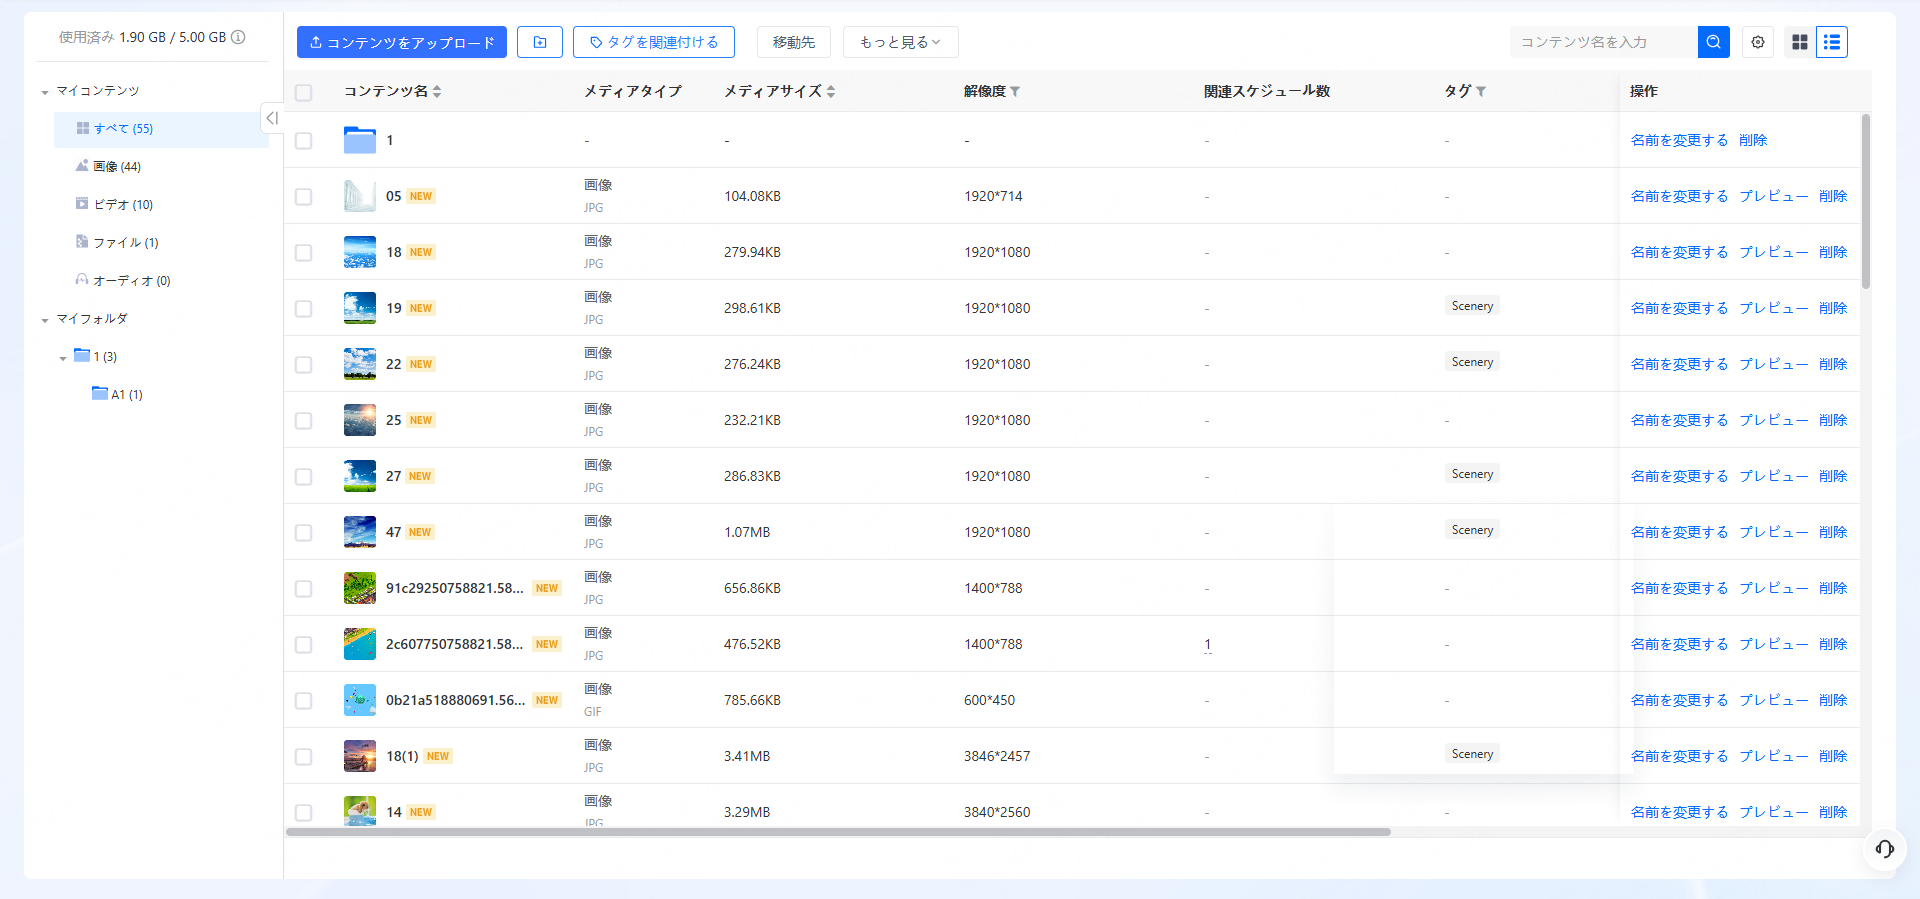
Task: Collapse folder 1 (3) in tree
Action: (63, 358)
